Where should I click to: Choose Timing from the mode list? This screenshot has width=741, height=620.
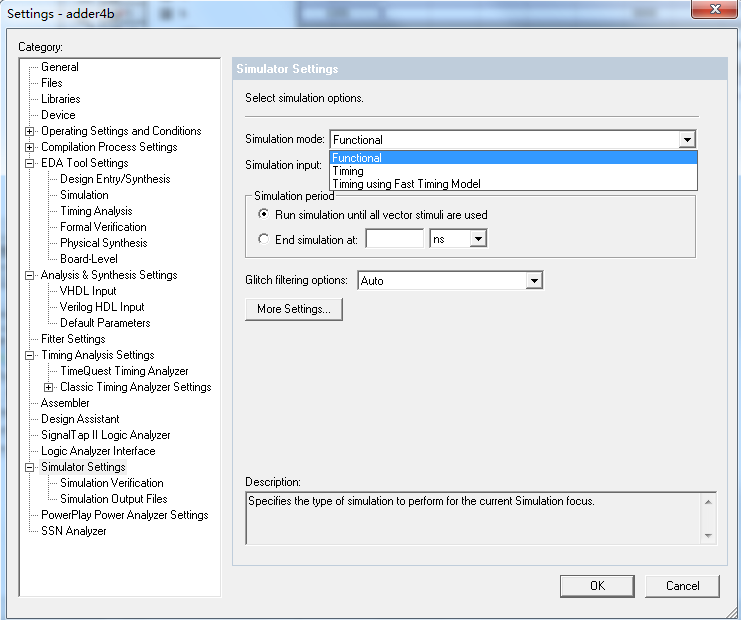[514, 171]
